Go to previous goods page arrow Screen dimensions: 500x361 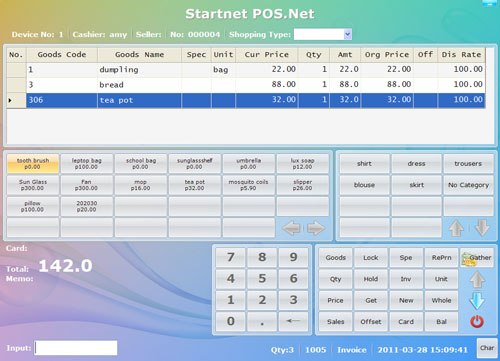(x=291, y=228)
